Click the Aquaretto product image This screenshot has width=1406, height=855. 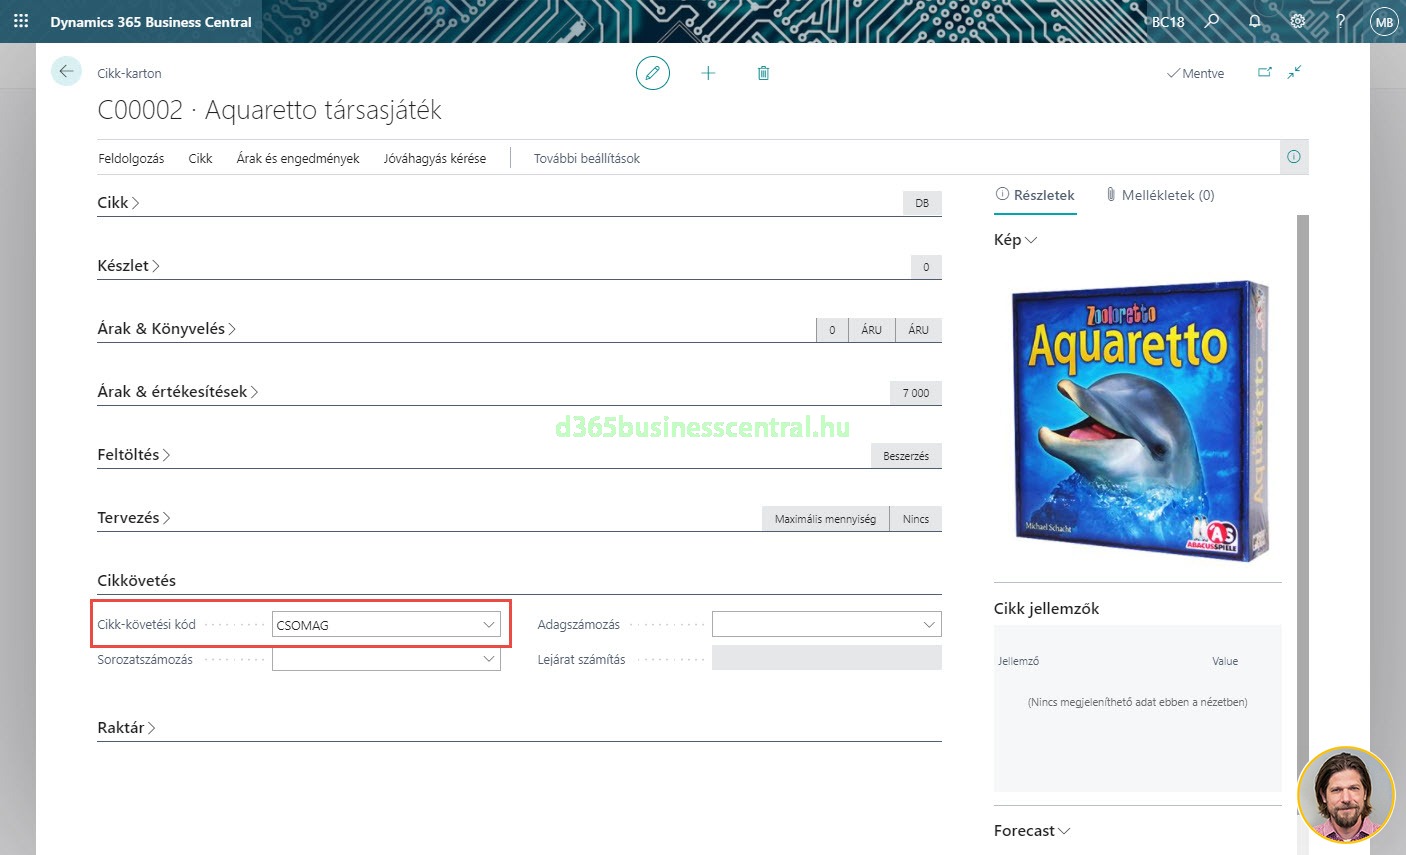(x=1137, y=420)
